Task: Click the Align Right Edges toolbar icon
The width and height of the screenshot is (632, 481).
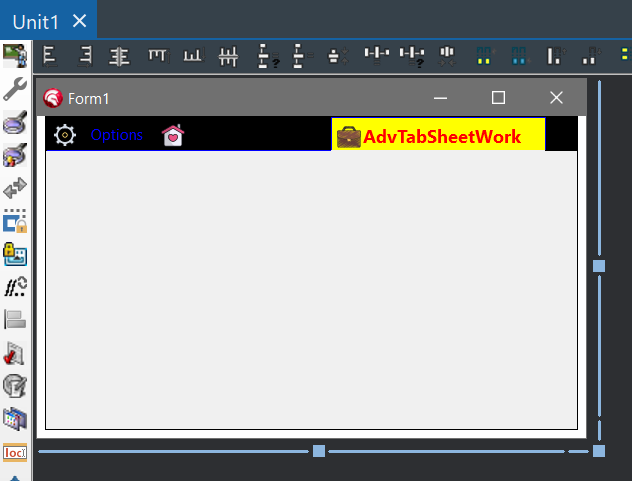Action: coord(85,56)
